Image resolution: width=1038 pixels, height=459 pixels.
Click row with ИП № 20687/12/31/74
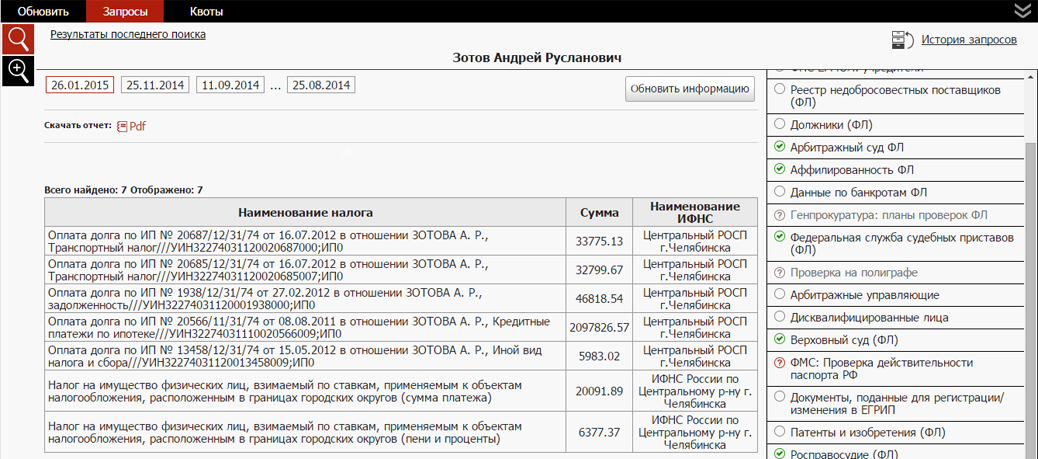pyautogui.click(x=401, y=242)
